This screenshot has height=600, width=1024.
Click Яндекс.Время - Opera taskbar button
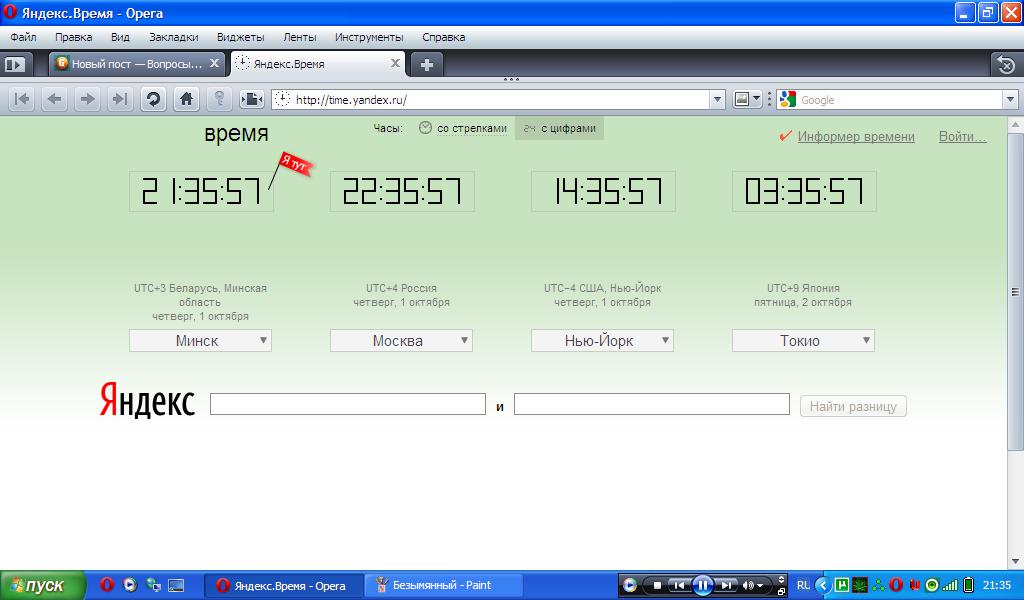[285, 585]
